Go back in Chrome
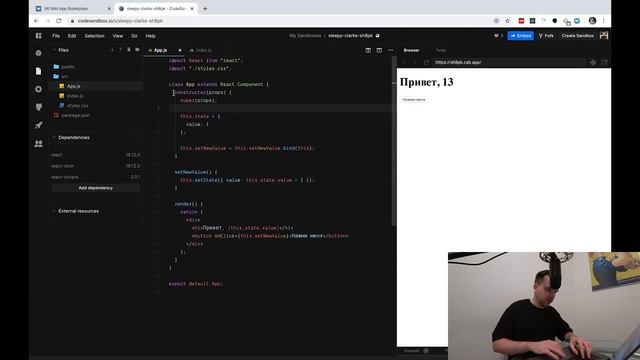 [36, 21]
